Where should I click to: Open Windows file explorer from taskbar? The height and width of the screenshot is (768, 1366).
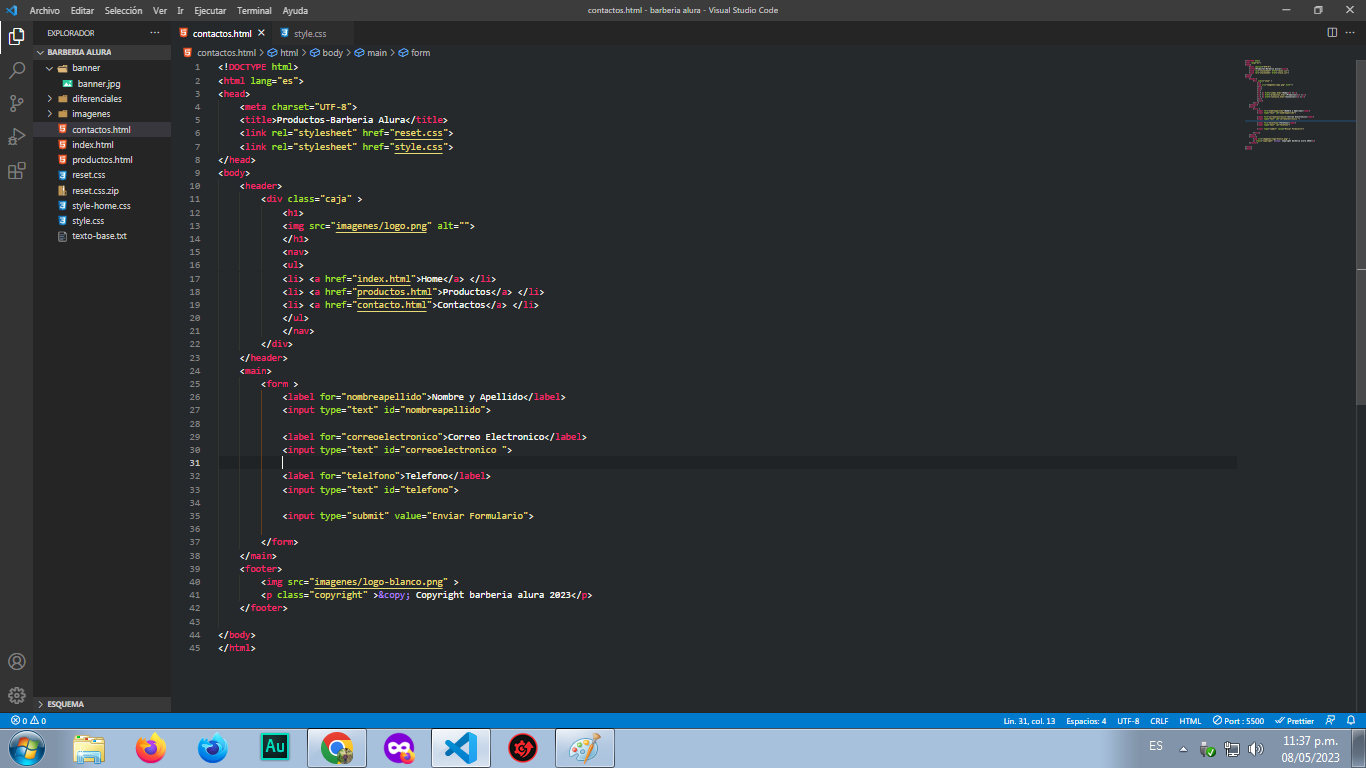tap(89, 748)
